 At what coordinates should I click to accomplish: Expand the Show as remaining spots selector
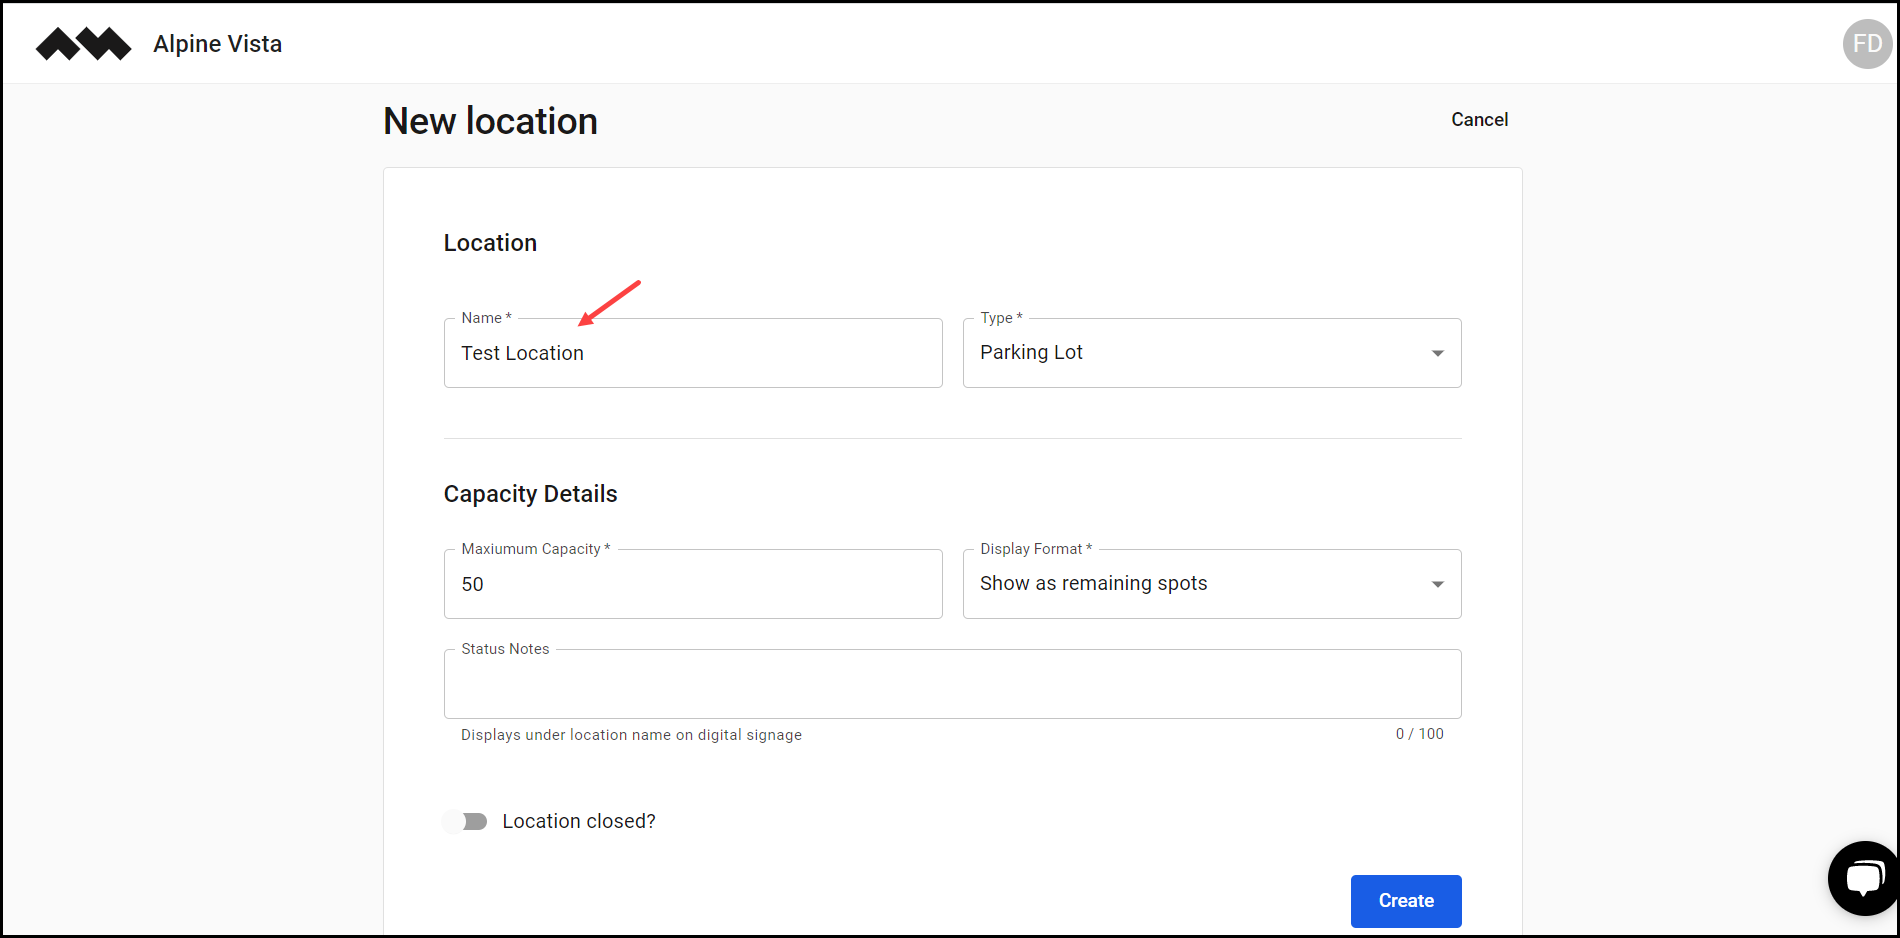coord(1212,584)
